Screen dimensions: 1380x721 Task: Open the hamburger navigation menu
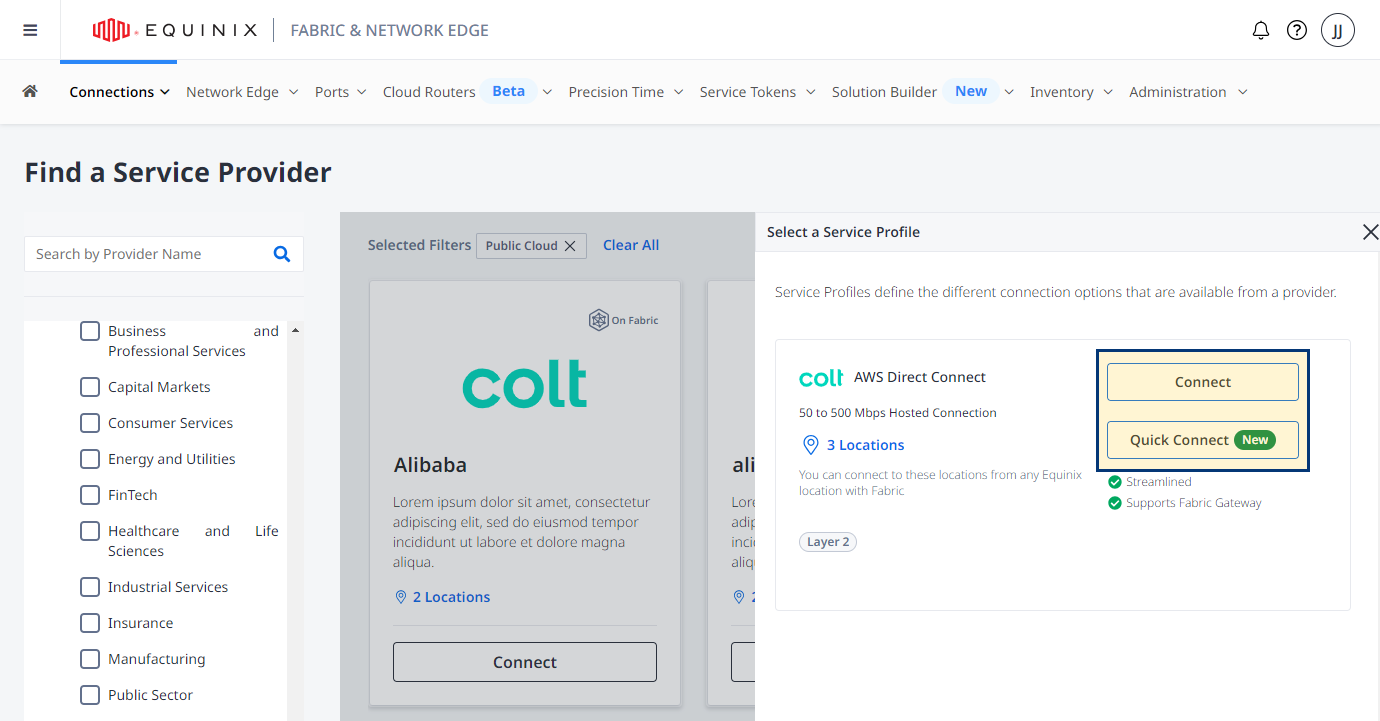tap(30, 30)
